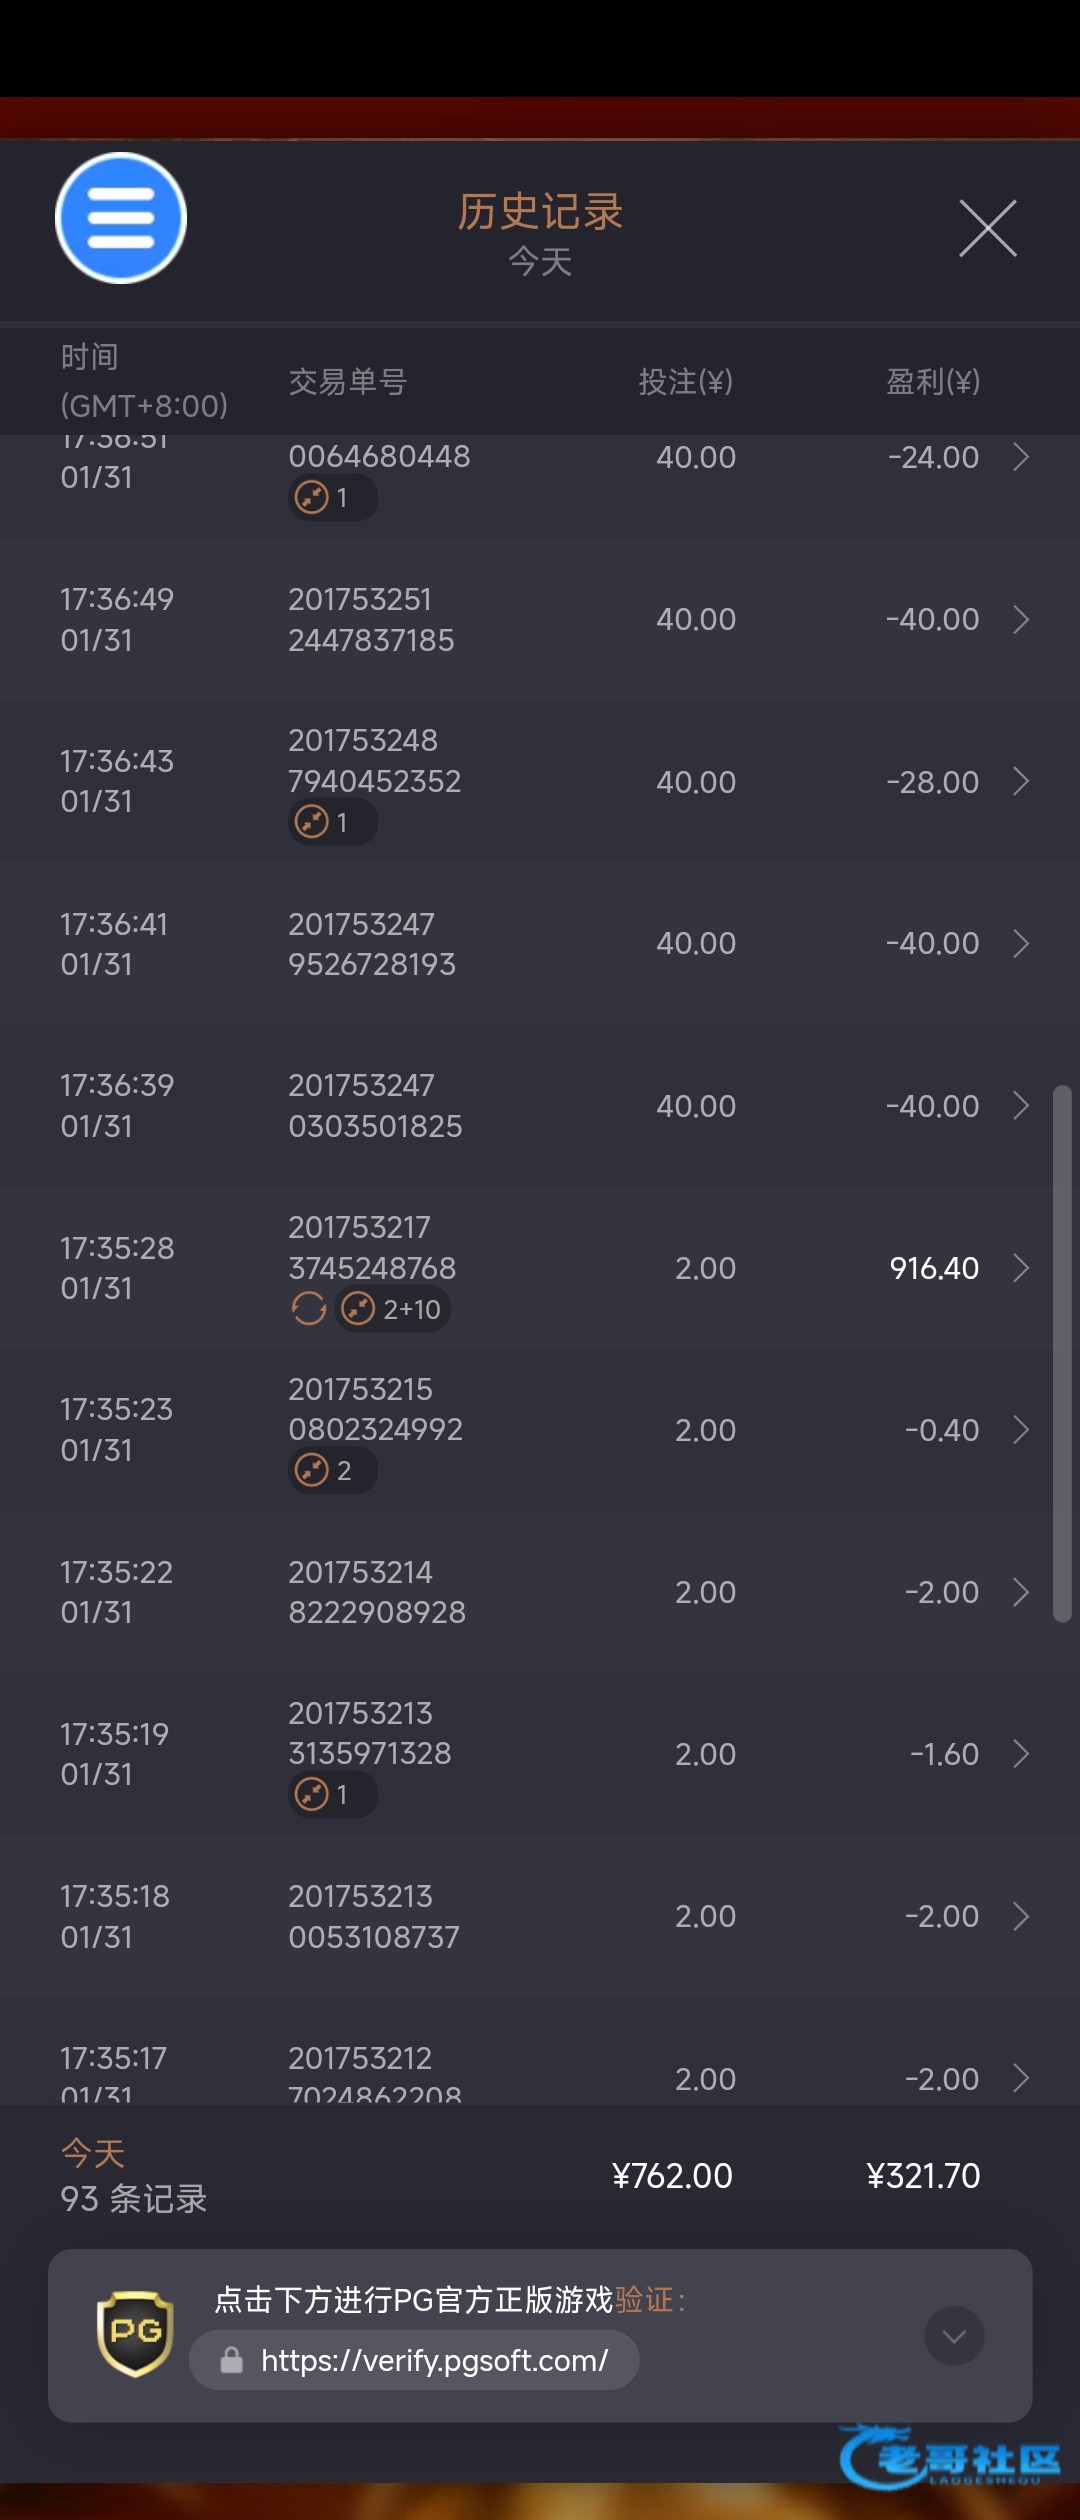Click the free spins icon on 916.40 record

pos(358,1308)
